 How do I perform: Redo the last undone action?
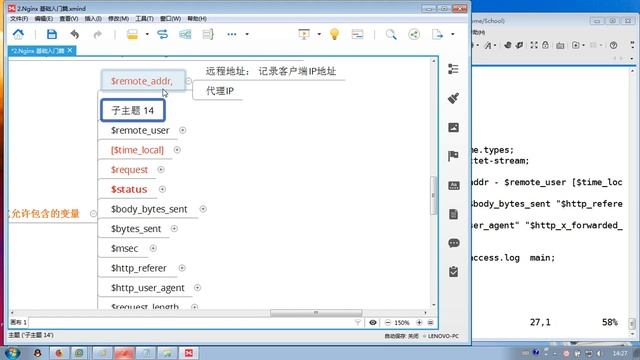point(98,34)
